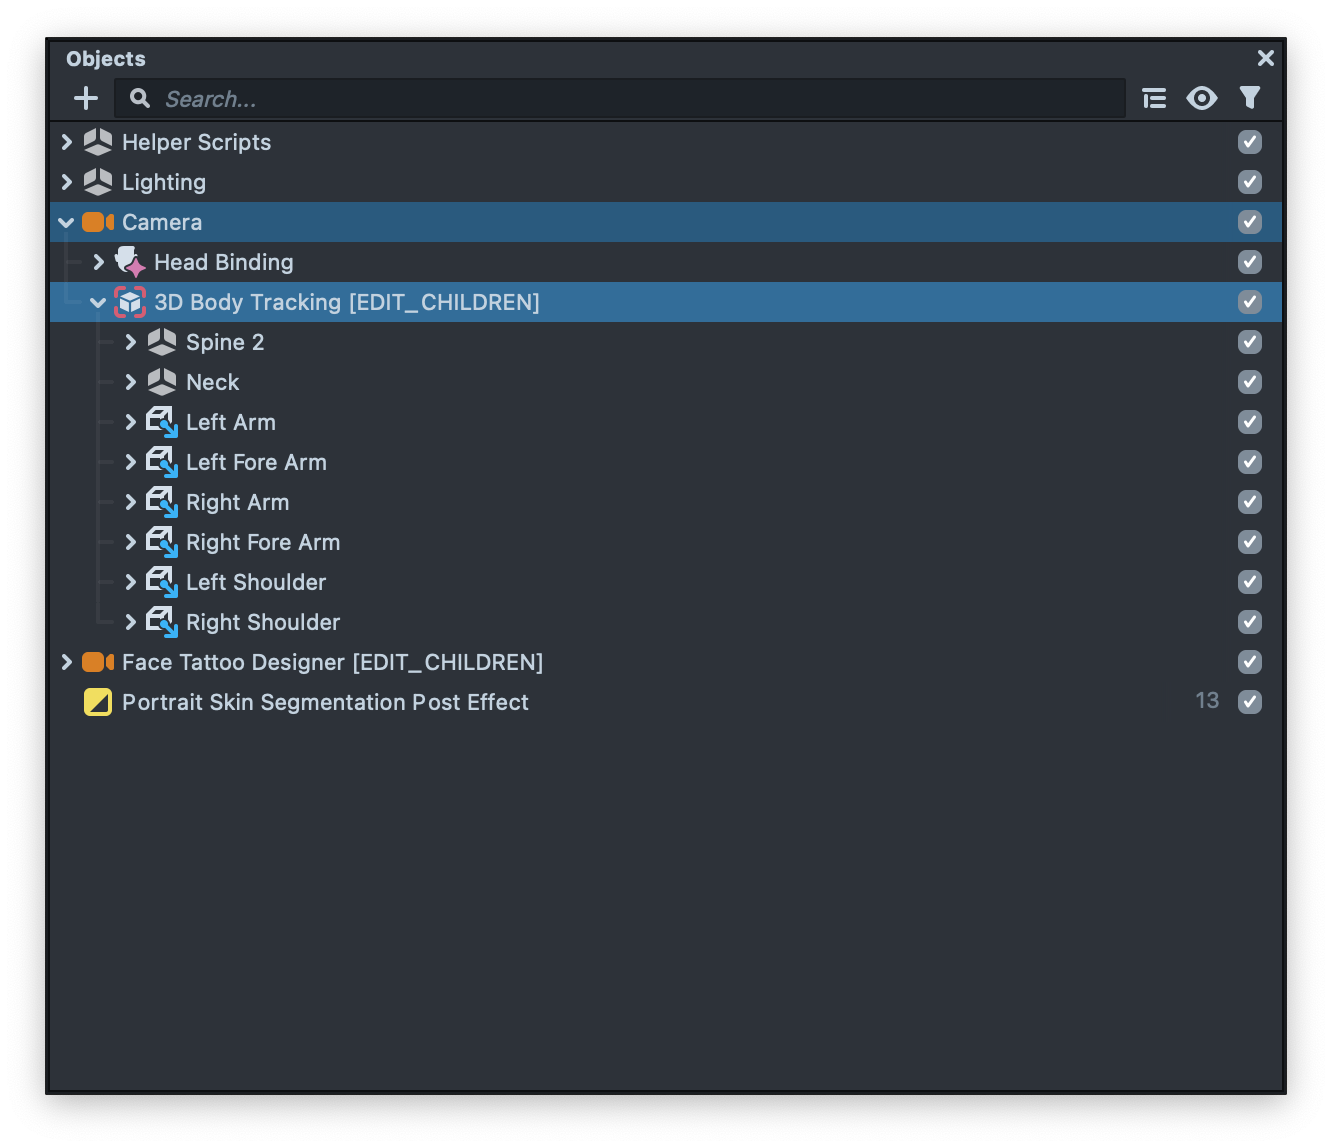Image resolution: width=1332 pixels, height=1148 pixels.
Task: Toggle the hierarchy list view icon
Action: click(x=1154, y=98)
